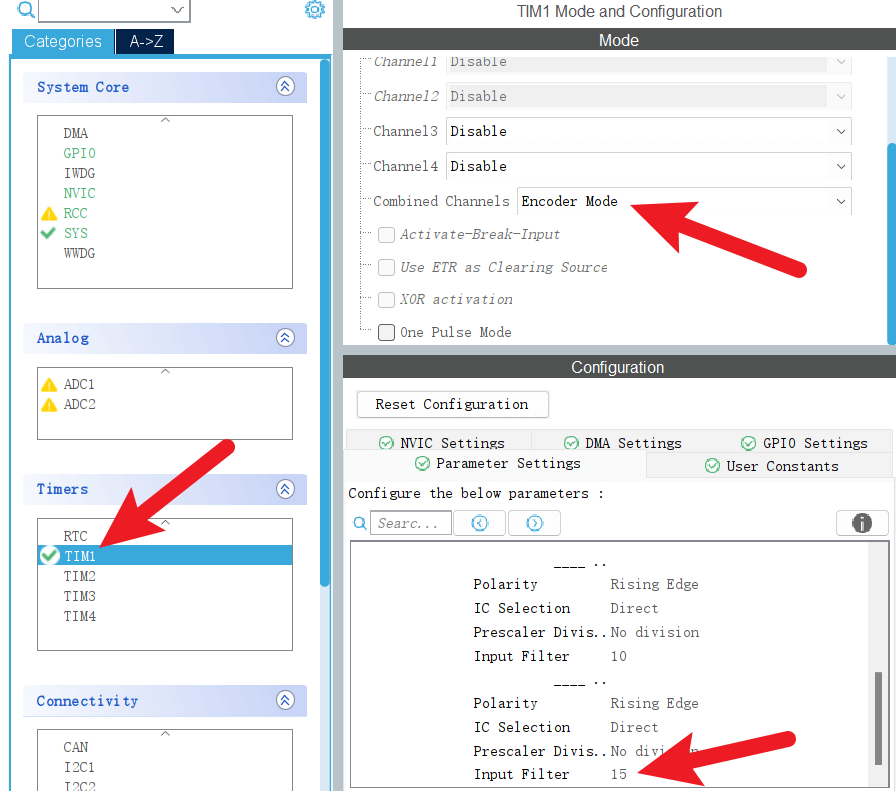Select TIM2 in the Timers list
Viewport: 896px width, 791px height.
(x=80, y=576)
